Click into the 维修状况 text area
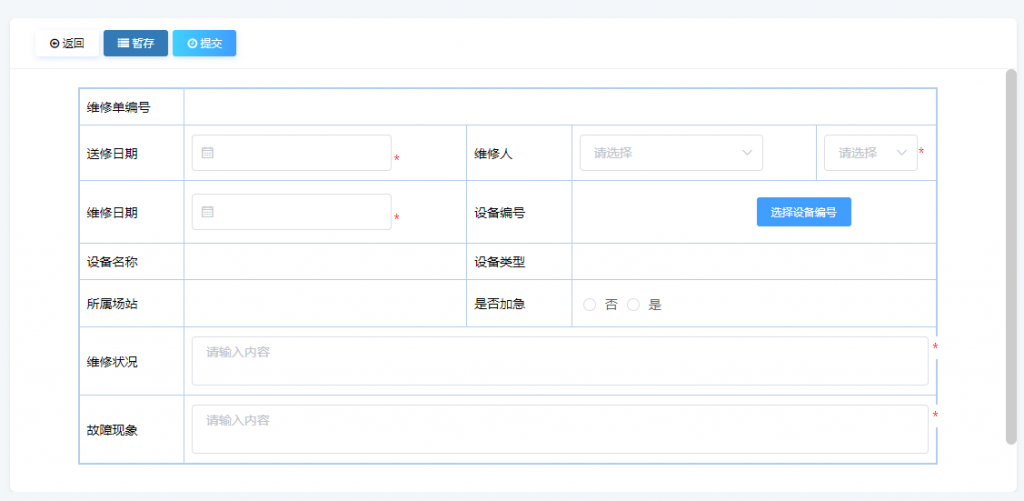Image resolution: width=1024 pixels, height=501 pixels. pyautogui.click(x=560, y=361)
